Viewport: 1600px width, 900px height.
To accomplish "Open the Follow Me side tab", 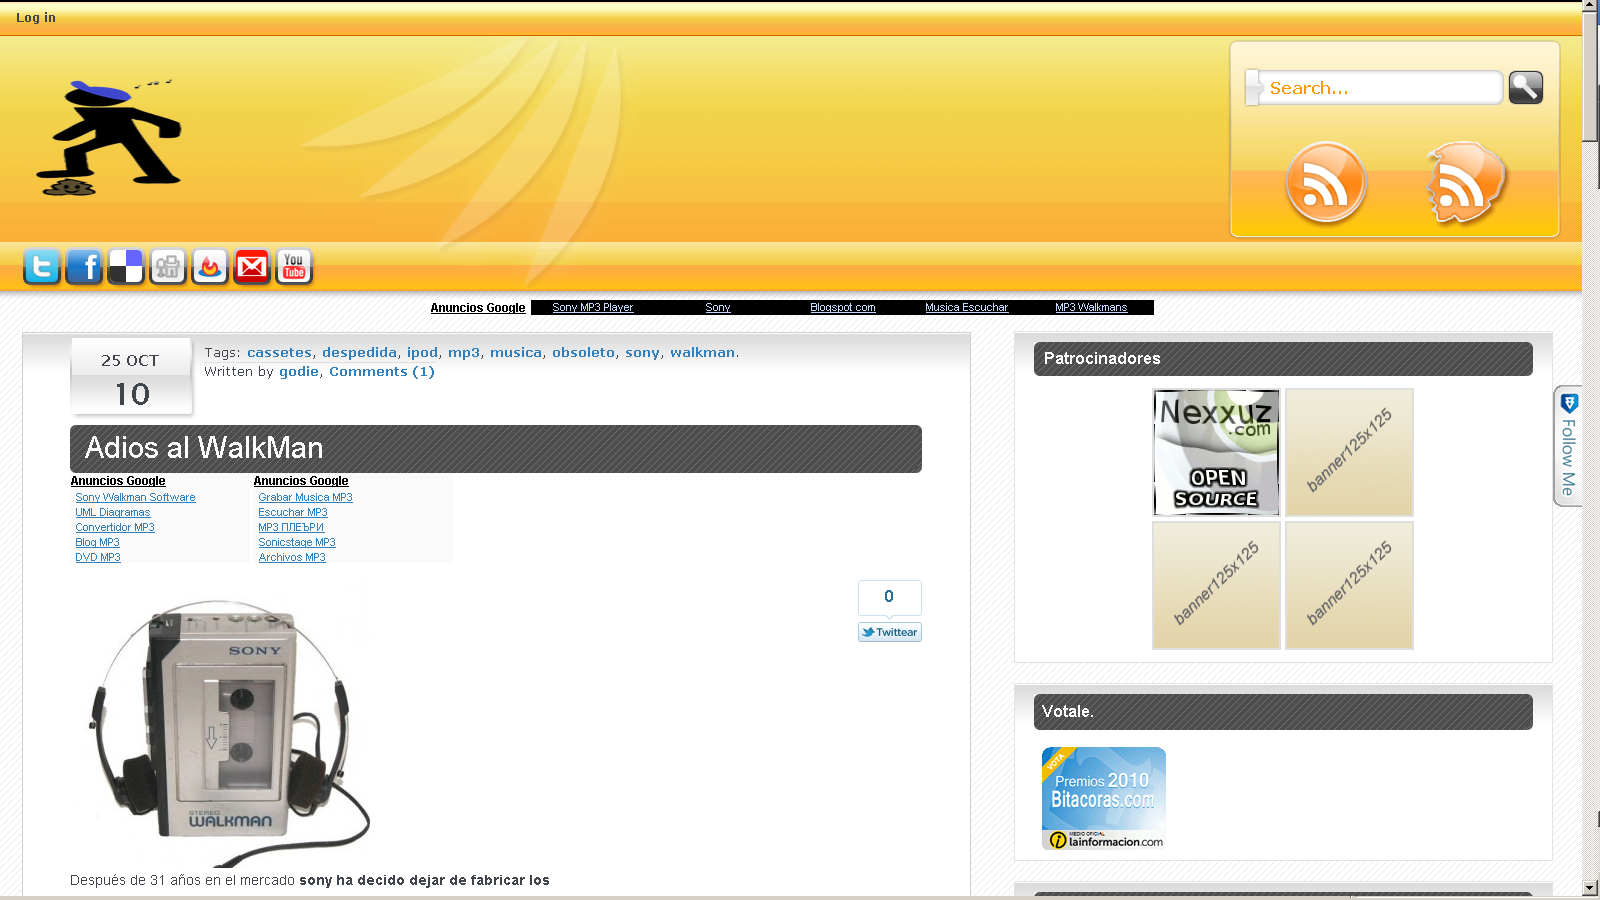I will pyautogui.click(x=1568, y=446).
